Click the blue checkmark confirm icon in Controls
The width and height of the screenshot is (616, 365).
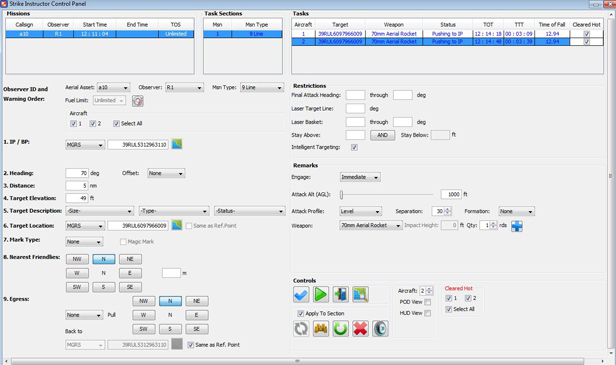pos(301,294)
